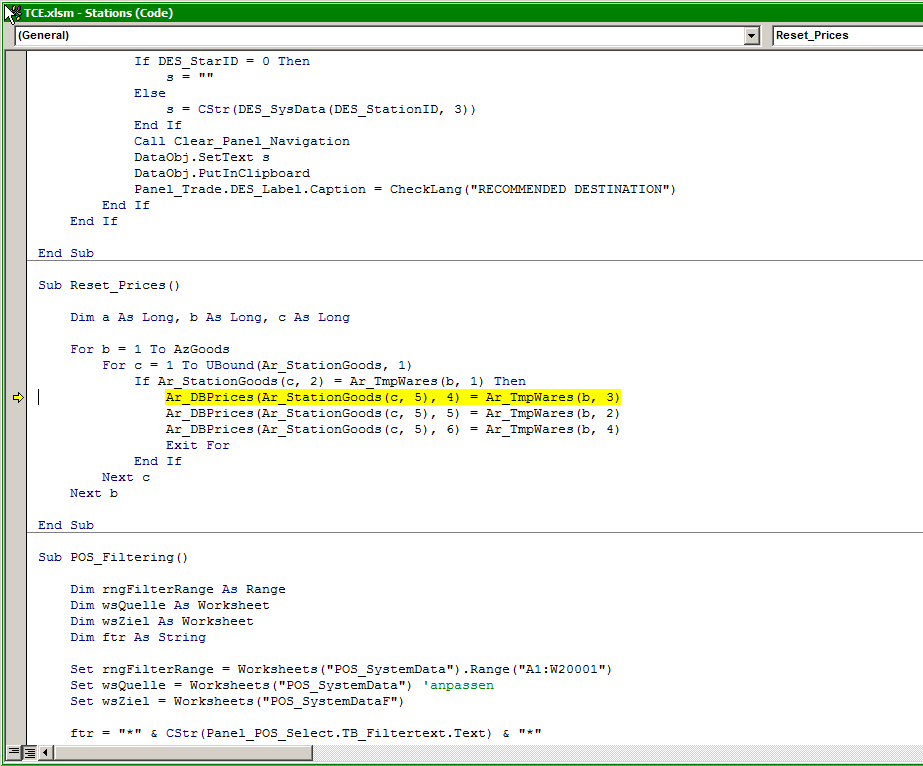The height and width of the screenshot is (766, 923).
Task: Click the 'Set wsQuelle = Worksheets' line
Action: coord(282,685)
